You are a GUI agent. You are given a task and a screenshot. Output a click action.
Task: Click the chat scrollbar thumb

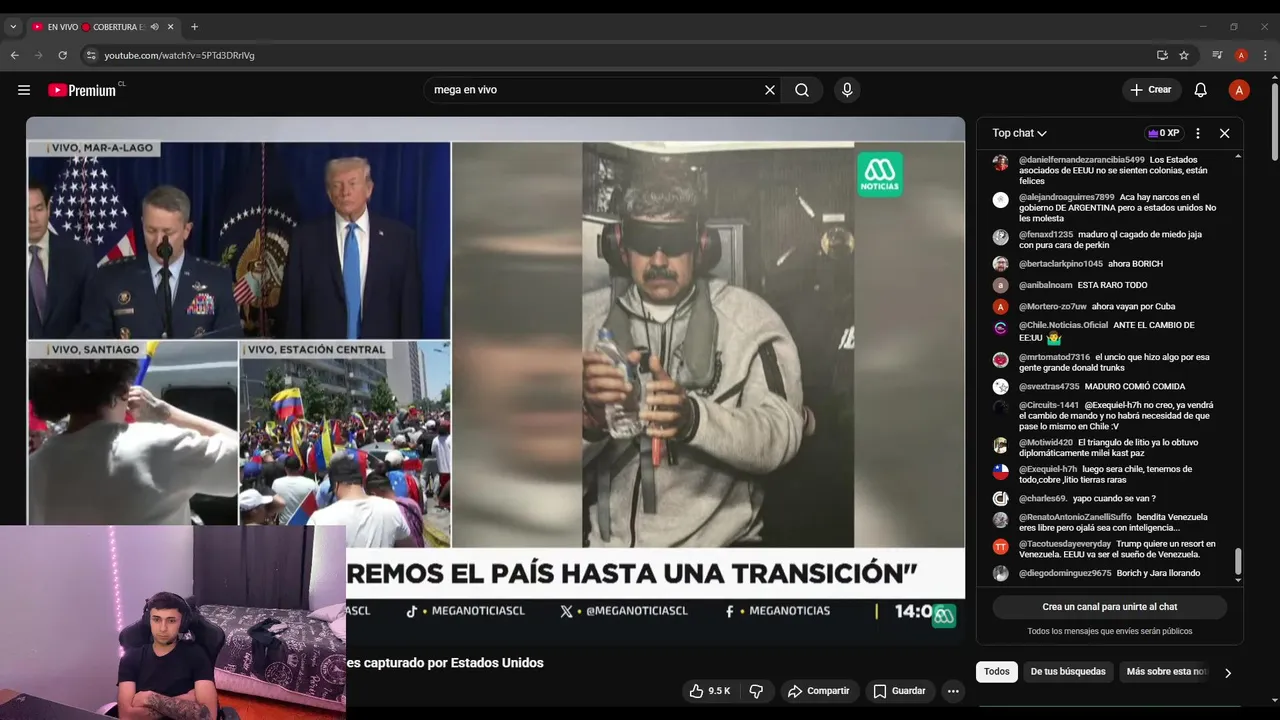1238,561
